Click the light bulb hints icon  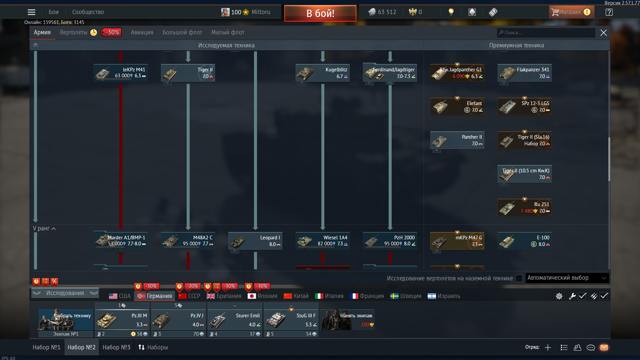click(x=451, y=12)
